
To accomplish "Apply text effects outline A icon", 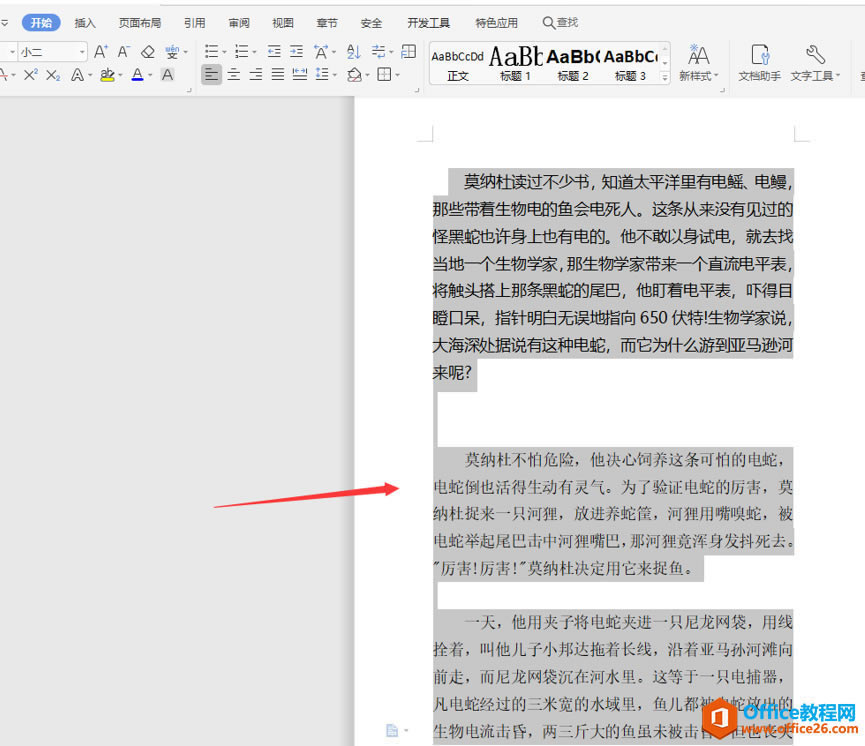I will (x=77, y=74).
